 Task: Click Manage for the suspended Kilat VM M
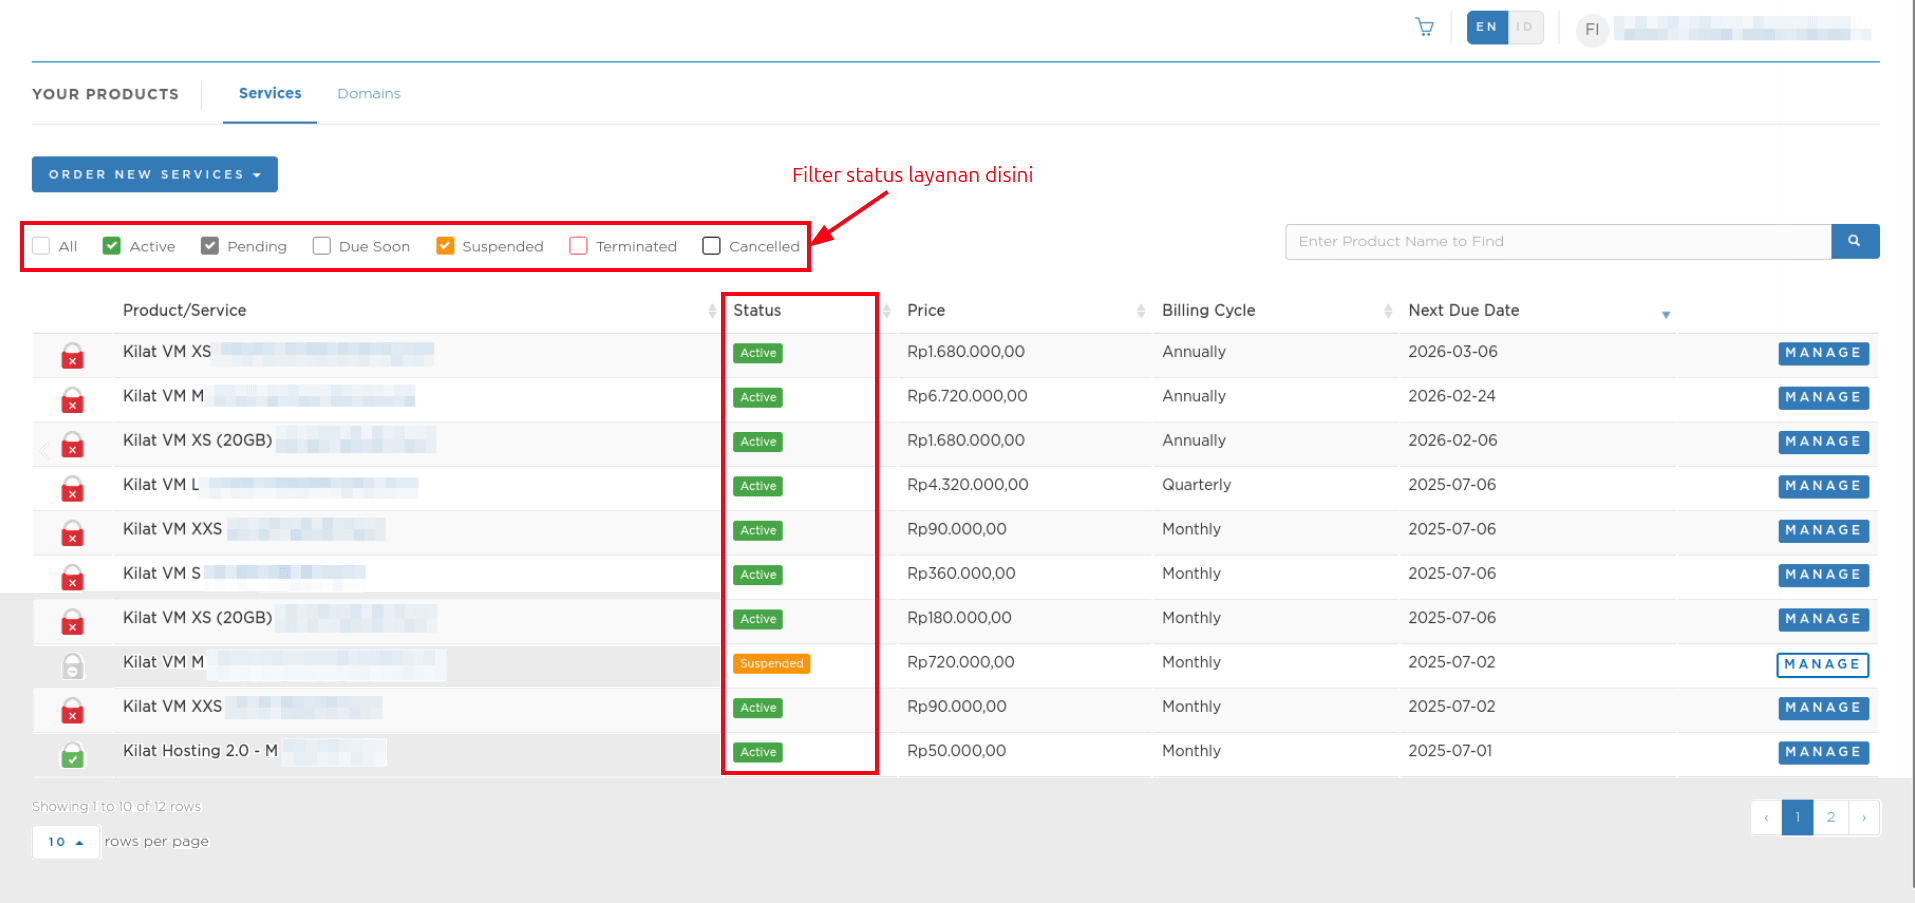1822,664
